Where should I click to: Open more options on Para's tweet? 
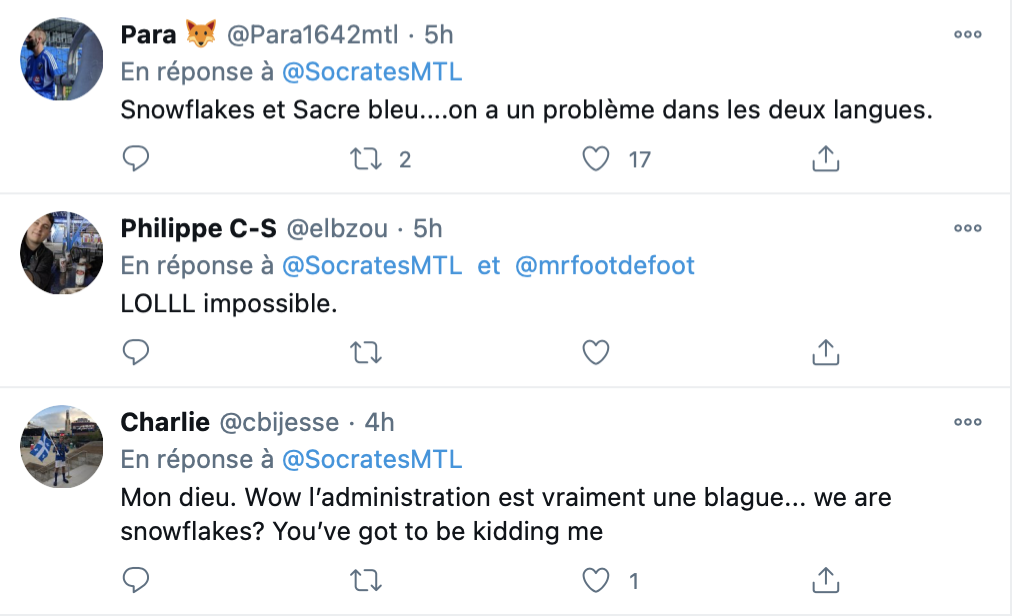(x=967, y=34)
